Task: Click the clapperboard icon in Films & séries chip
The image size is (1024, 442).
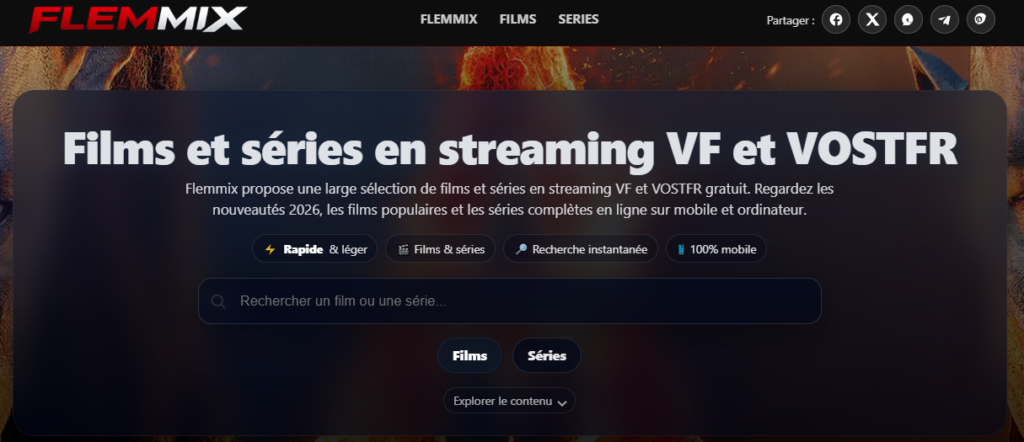Action: [404, 249]
